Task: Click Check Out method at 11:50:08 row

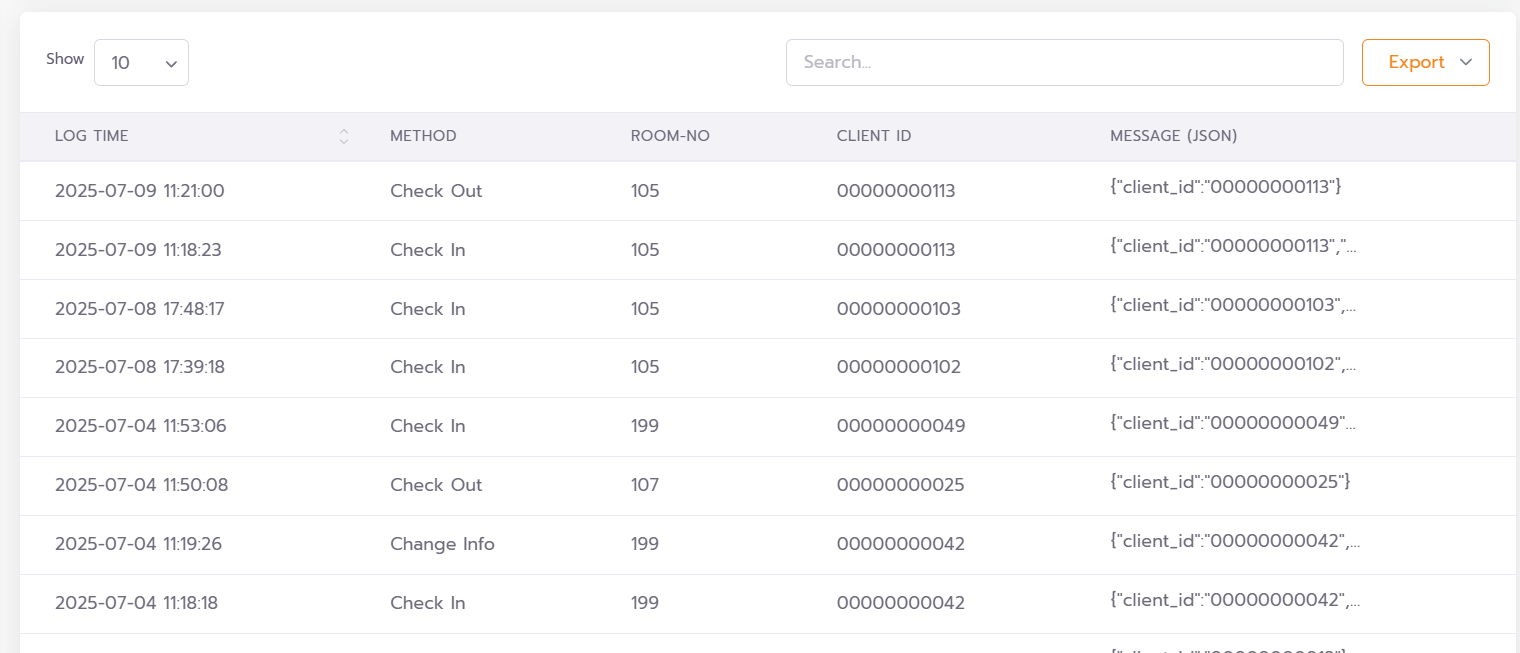Action: (436, 485)
